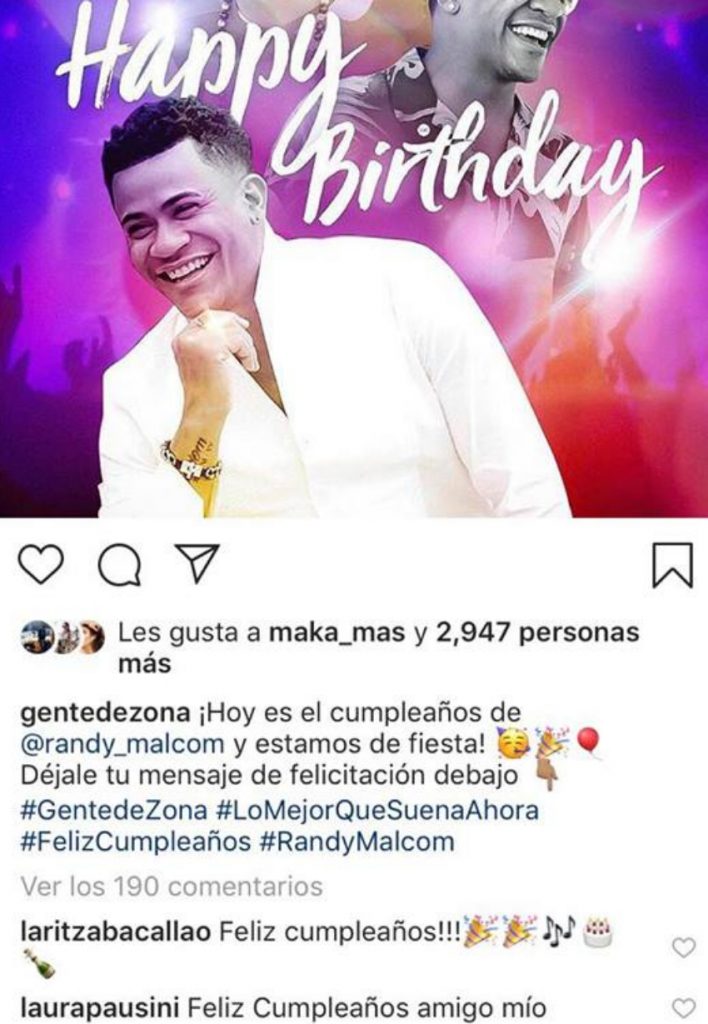Share the post via paper plane icon
The width and height of the screenshot is (708, 1024).
(x=197, y=562)
